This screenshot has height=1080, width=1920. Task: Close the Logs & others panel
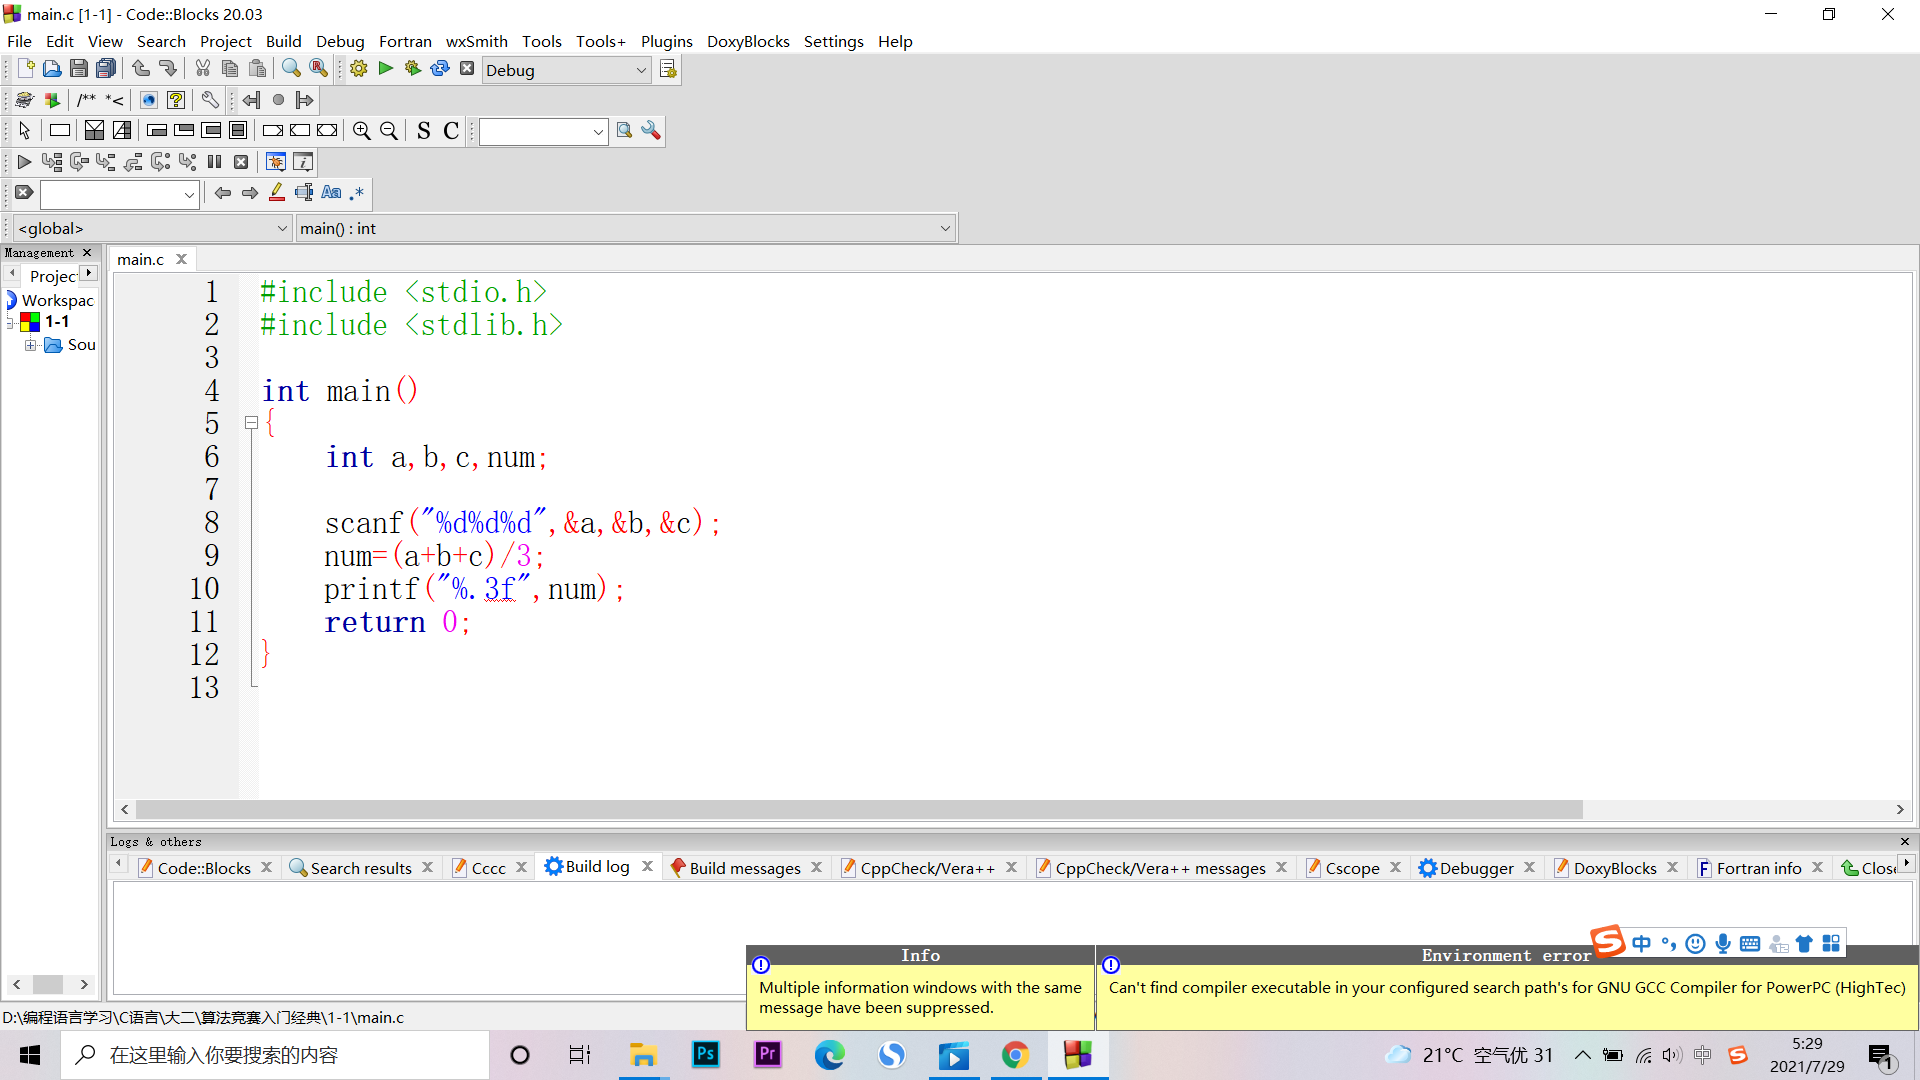pos(1904,842)
